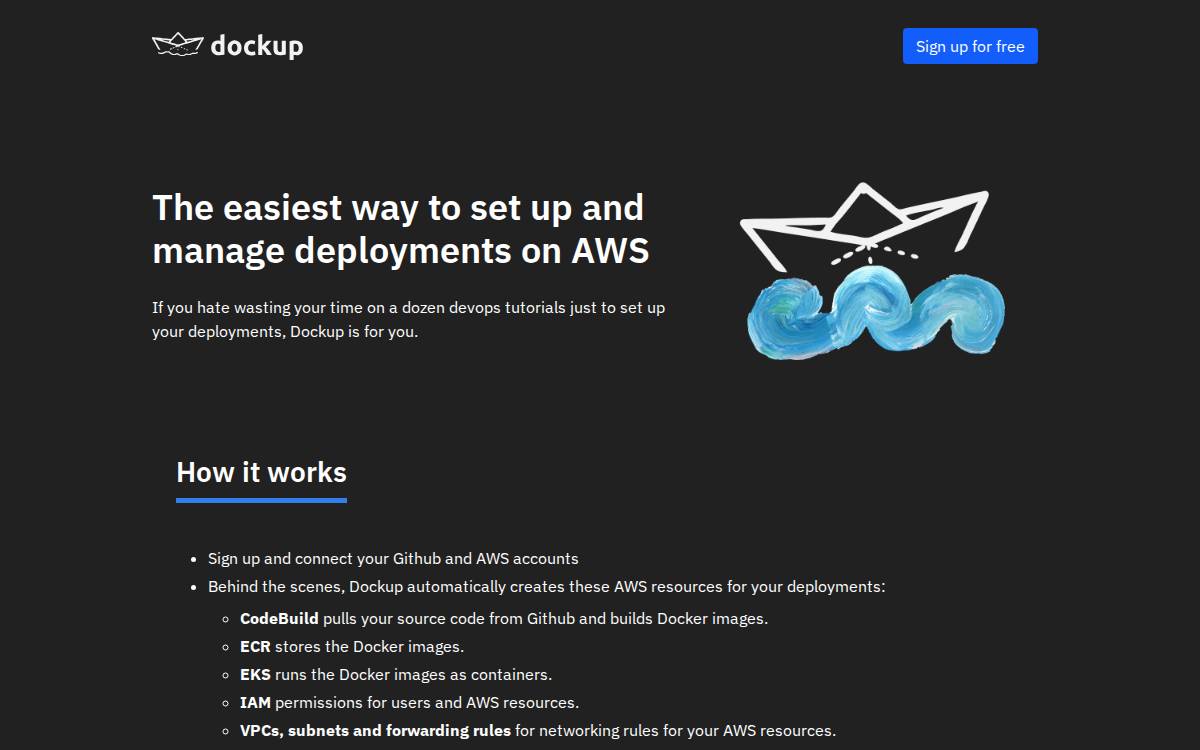Image resolution: width=1200 pixels, height=750 pixels.
Task: Click the paper boat on waves illustration
Action: (x=872, y=270)
